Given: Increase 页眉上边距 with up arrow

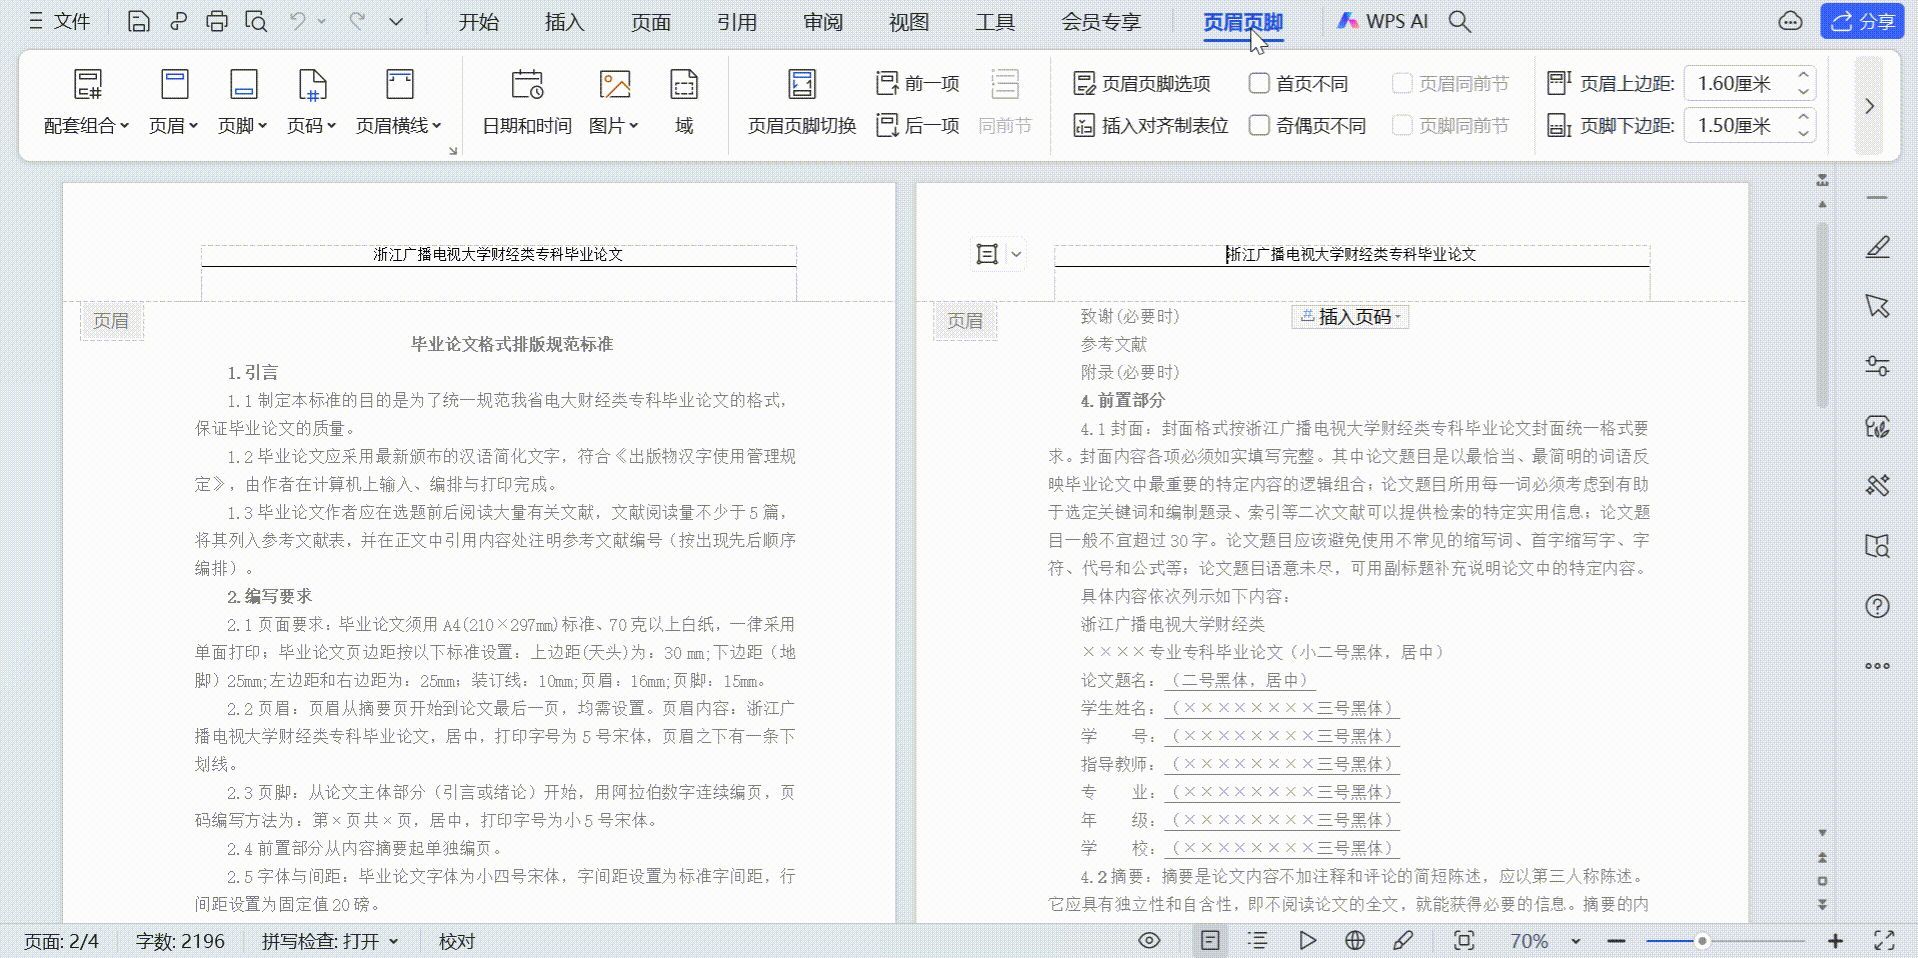Looking at the screenshot, I should pos(1803,75).
